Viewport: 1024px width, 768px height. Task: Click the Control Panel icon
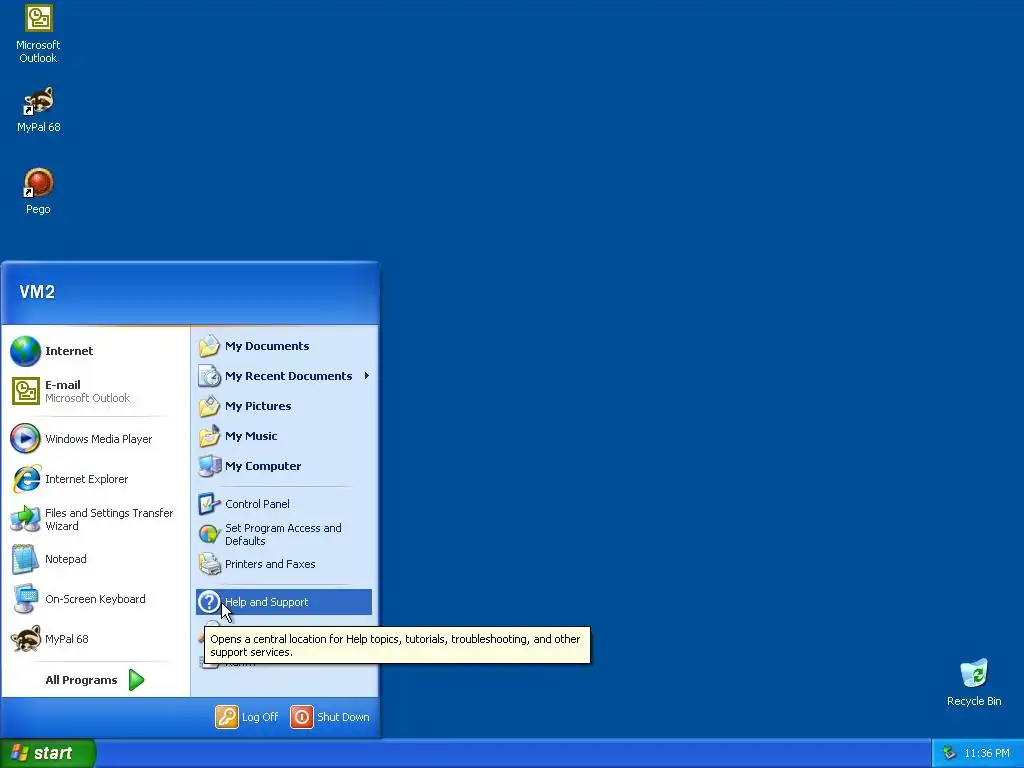tap(210, 504)
